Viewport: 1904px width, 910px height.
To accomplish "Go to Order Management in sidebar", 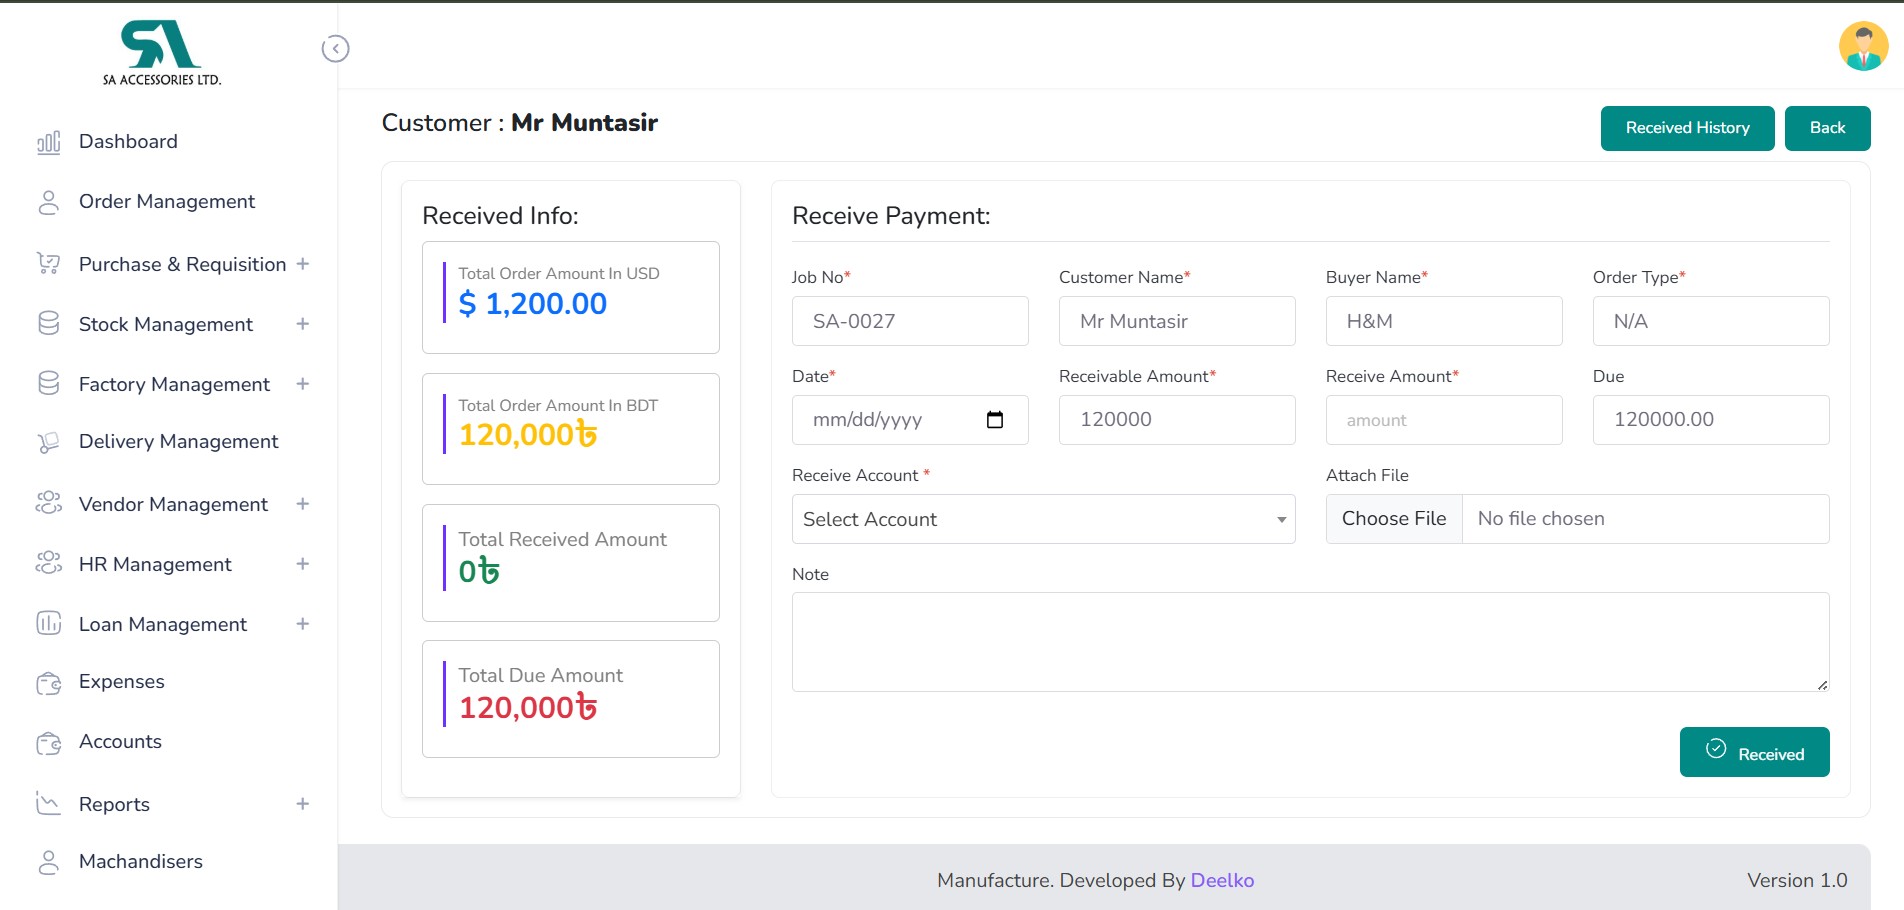I will (x=166, y=202).
